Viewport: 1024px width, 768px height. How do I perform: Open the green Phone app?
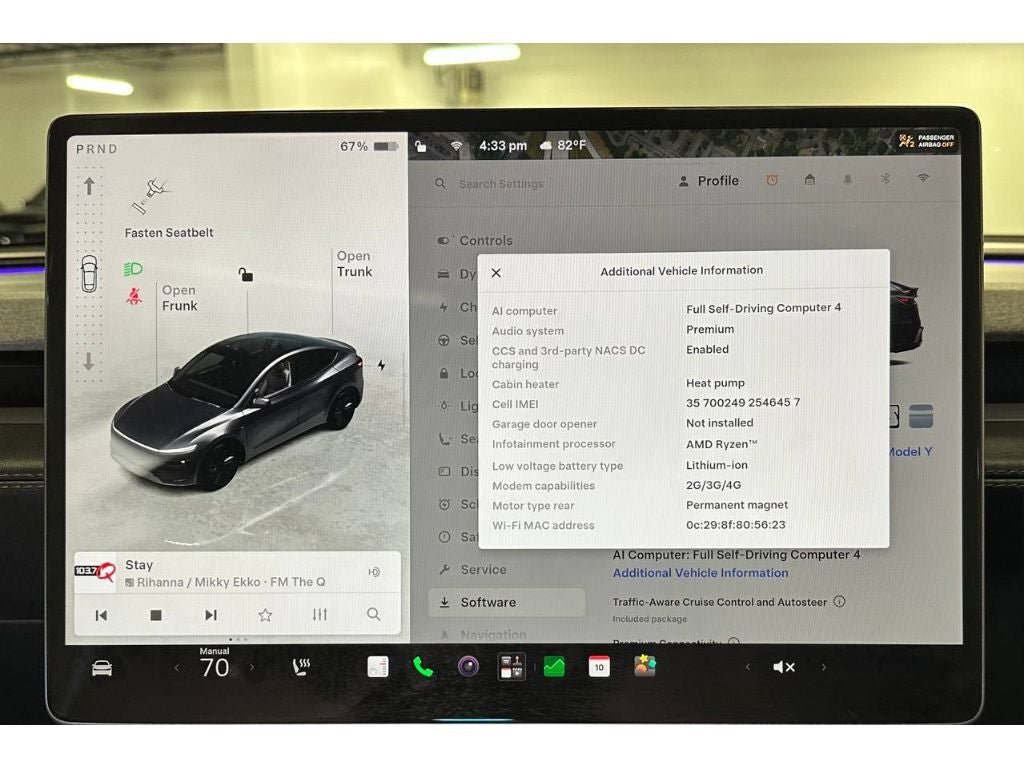tap(423, 667)
